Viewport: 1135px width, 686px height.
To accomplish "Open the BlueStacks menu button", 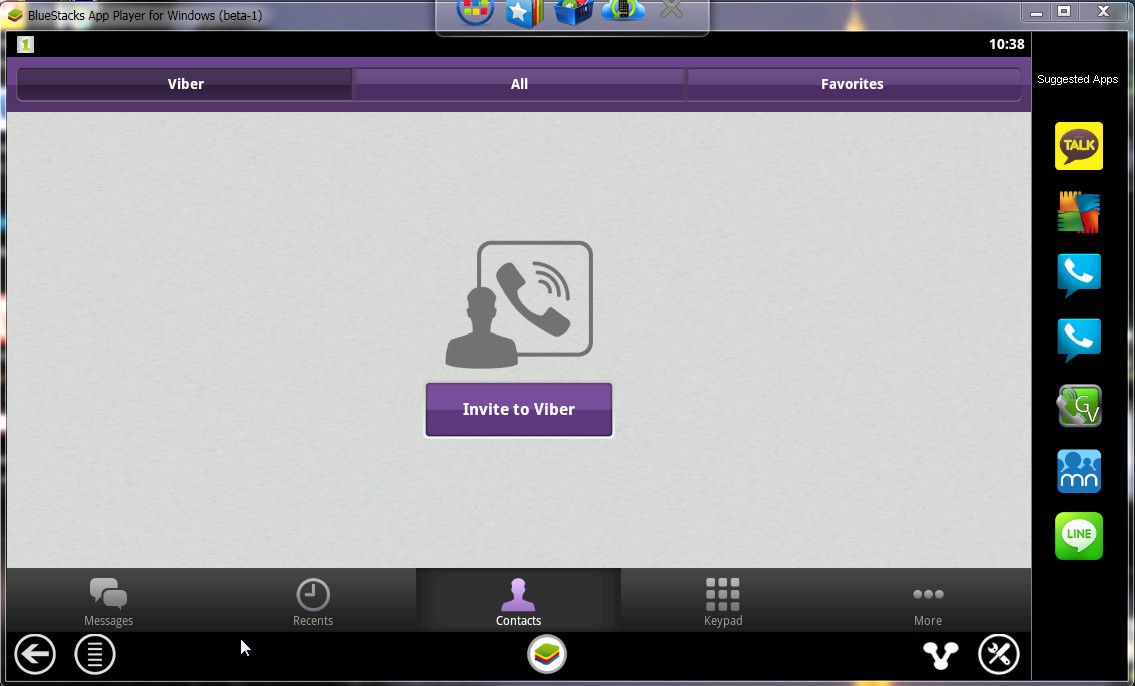I will point(95,654).
